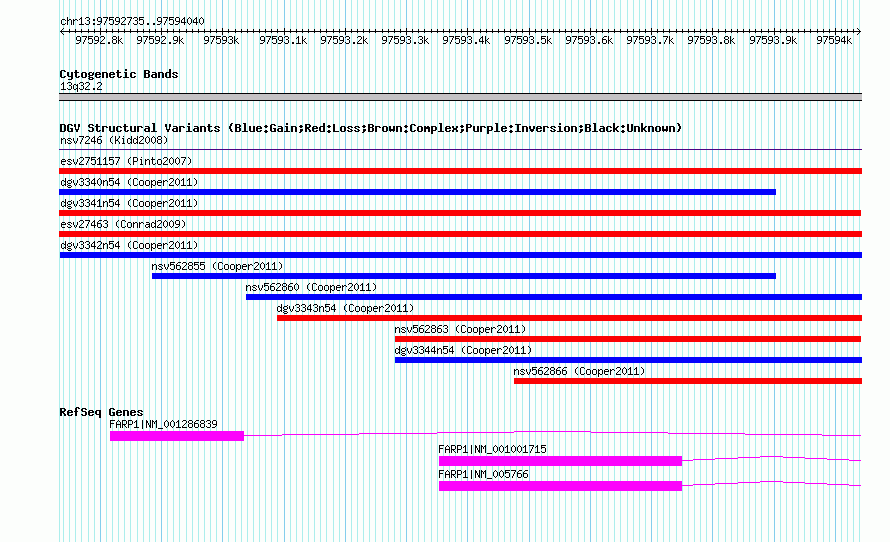This screenshot has width=890, height=542.
Task: Click the FARP1|NM_001286839 exon block
Action: tap(177, 436)
